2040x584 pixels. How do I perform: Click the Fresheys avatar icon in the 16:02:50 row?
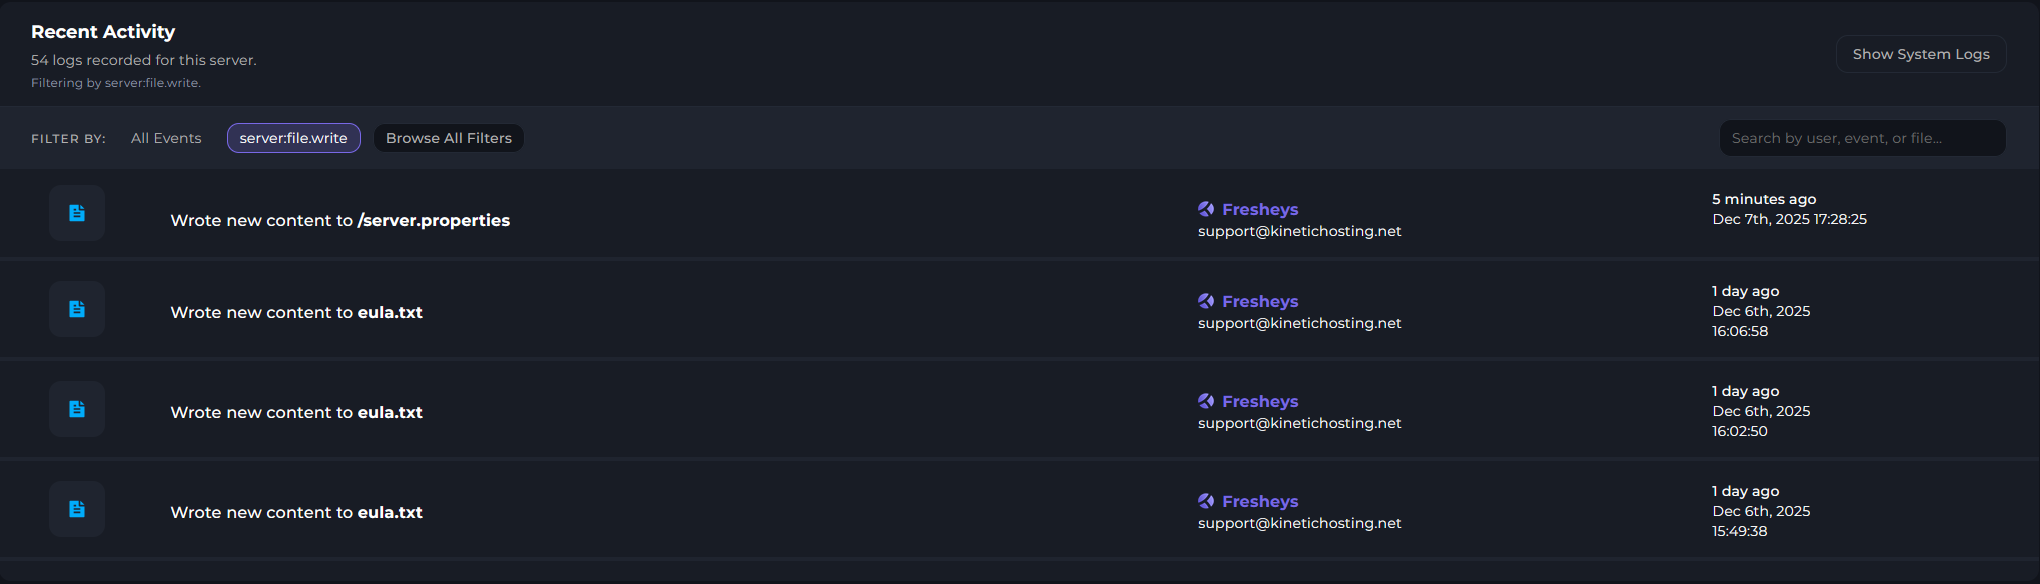pyautogui.click(x=1206, y=401)
